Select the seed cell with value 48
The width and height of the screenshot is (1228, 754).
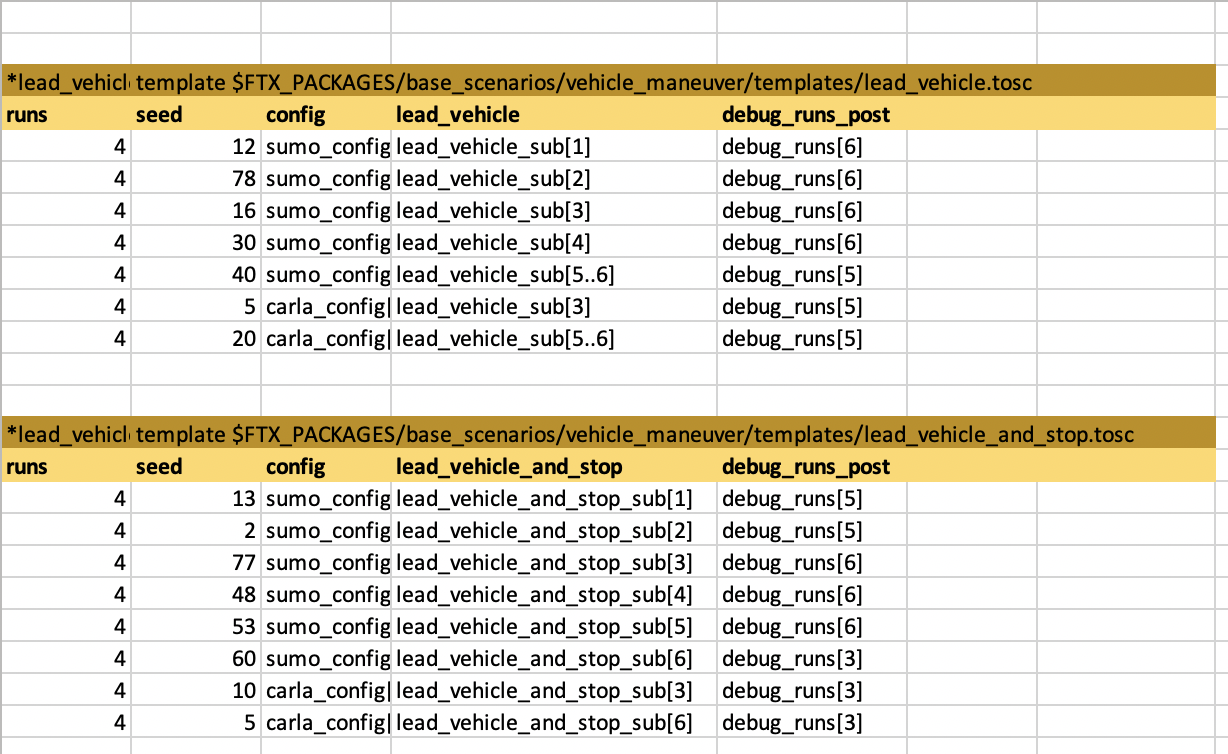(196, 595)
